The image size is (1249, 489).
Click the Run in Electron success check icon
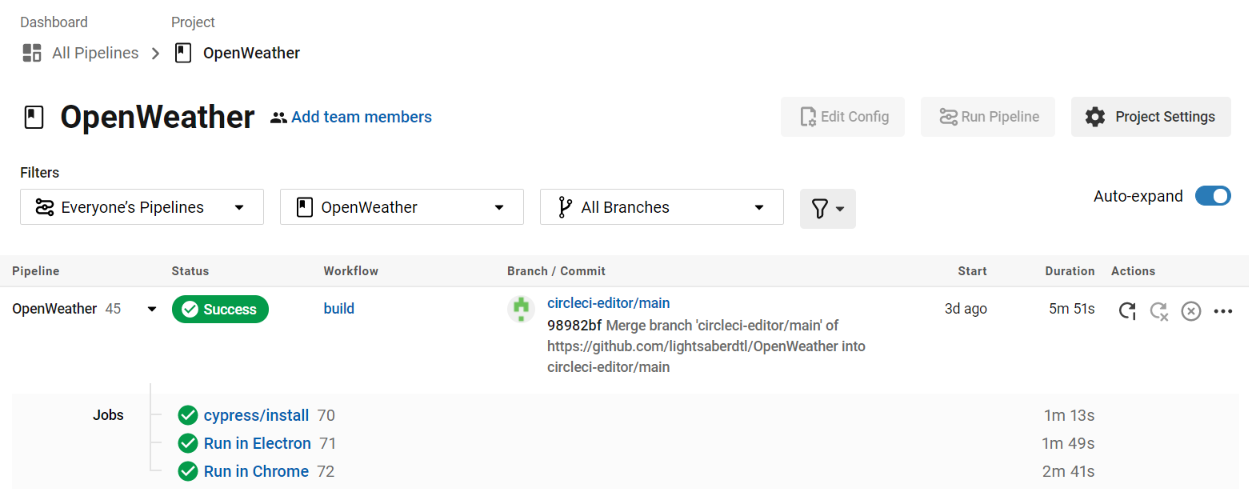(x=187, y=443)
